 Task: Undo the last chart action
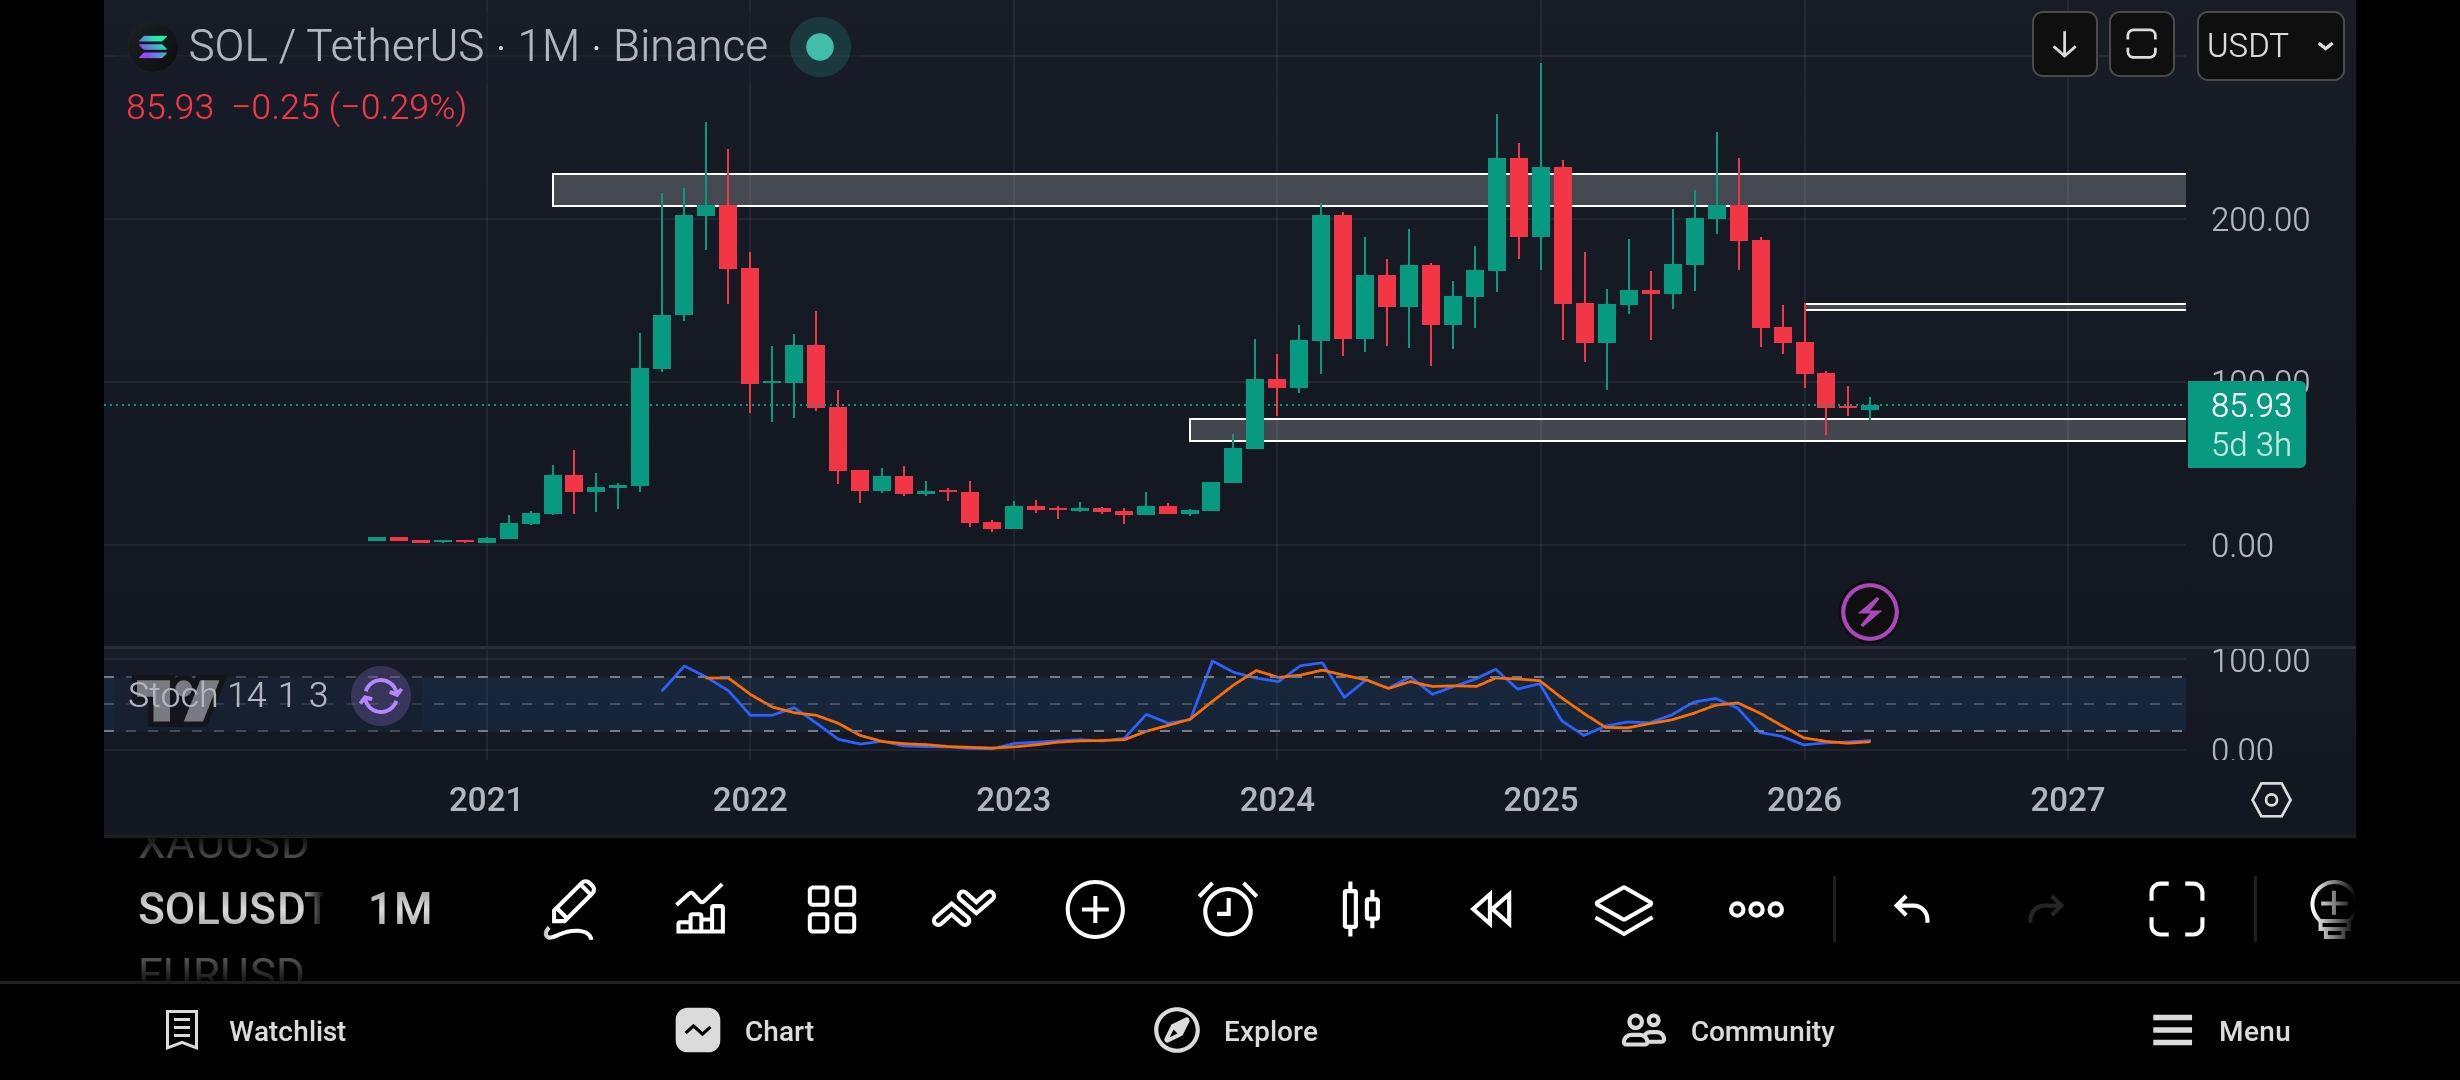(x=1911, y=909)
